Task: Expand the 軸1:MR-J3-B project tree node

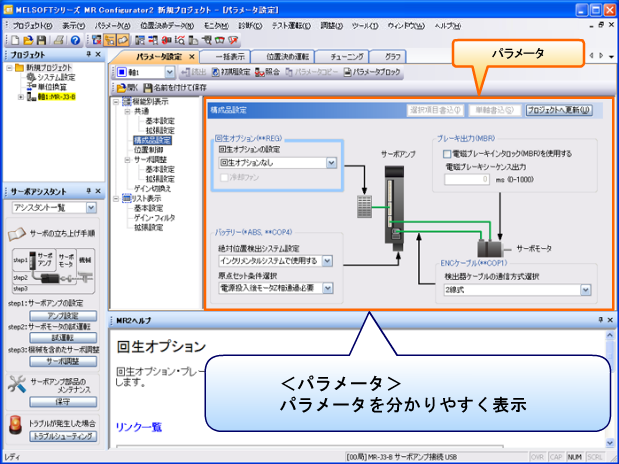Action: pos(21,97)
